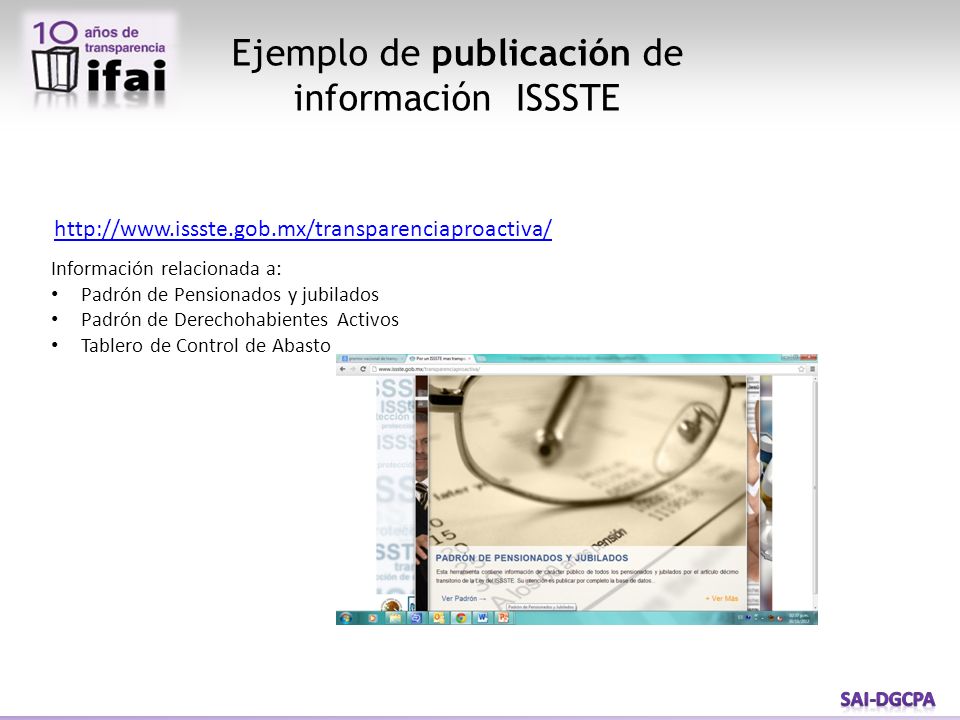Click 'PADRÓN DE PENSIONADOS Y JUBILADOS' heading
The width and height of the screenshot is (960, 720).
(531, 558)
